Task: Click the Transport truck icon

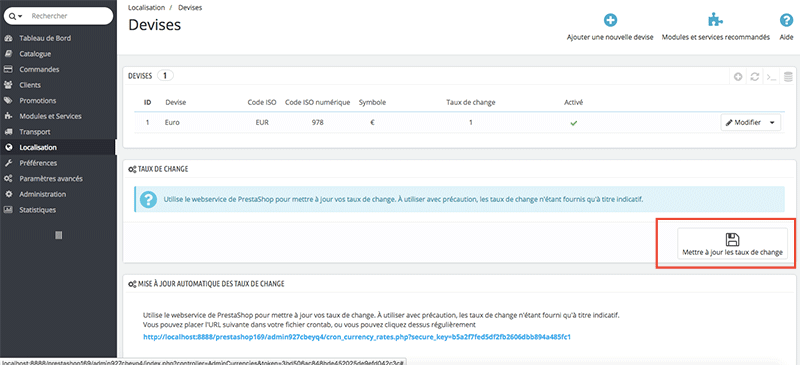Action: pyautogui.click(x=8, y=132)
